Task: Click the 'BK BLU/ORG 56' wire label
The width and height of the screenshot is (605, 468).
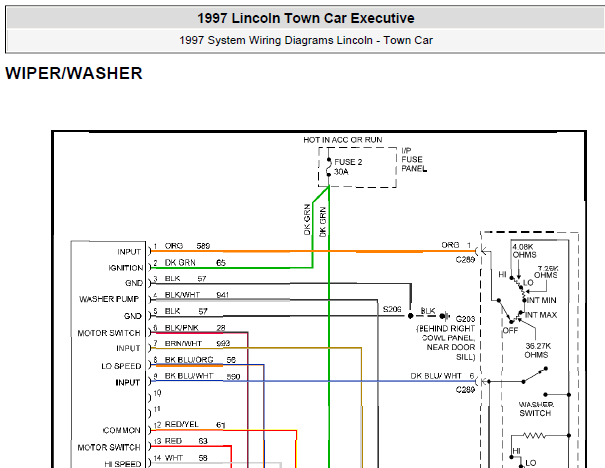Action: coord(200,360)
